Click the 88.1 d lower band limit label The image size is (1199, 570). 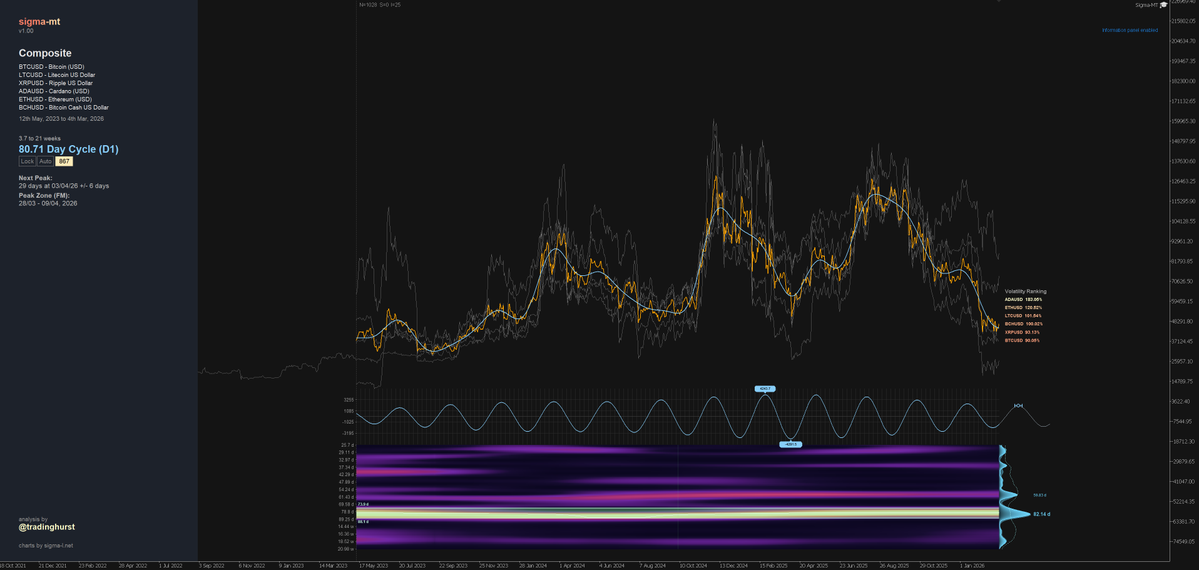(x=363, y=522)
